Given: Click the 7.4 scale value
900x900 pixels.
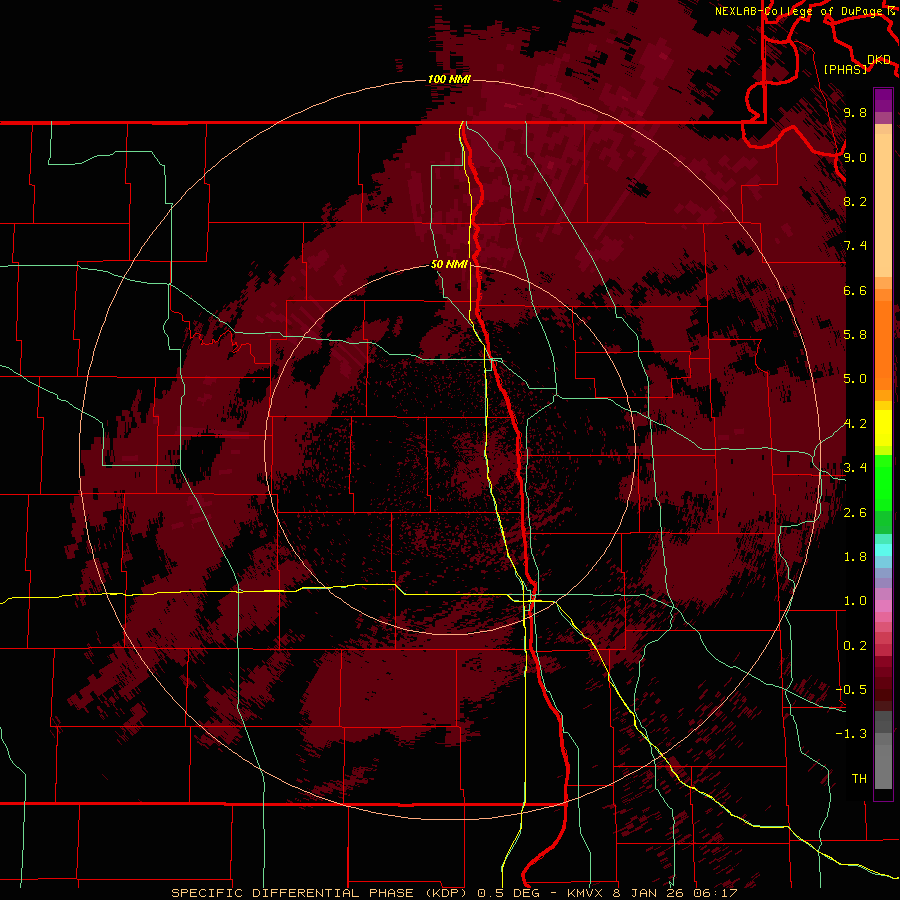Looking at the screenshot, I should tap(855, 246).
